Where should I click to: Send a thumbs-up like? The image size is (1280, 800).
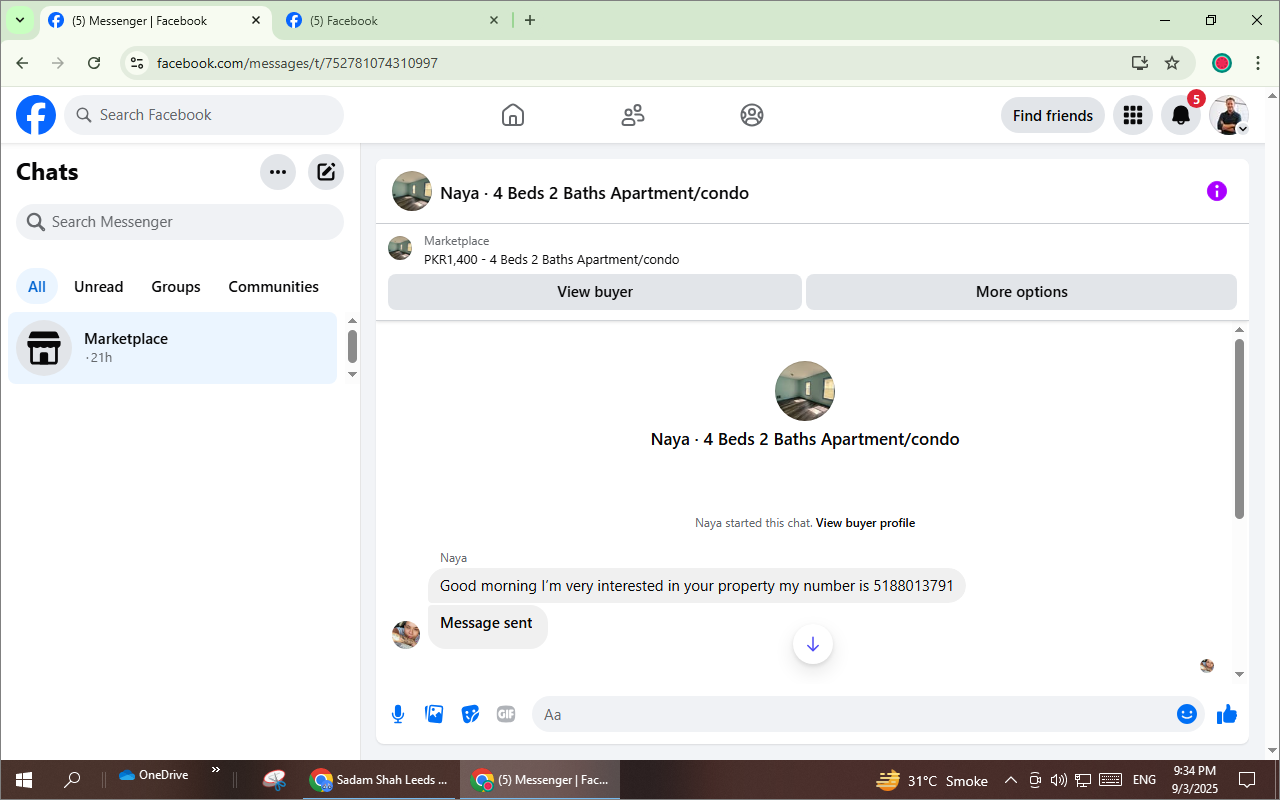click(x=1227, y=714)
